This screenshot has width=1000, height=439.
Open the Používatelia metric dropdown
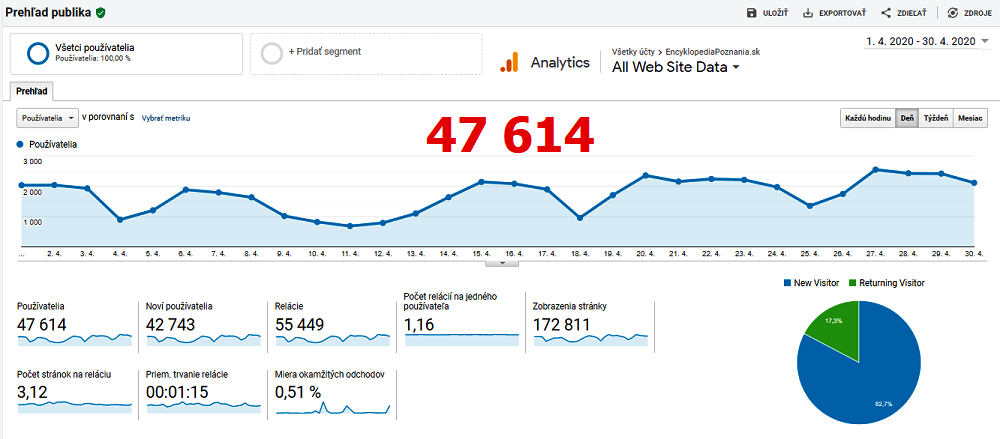tap(48, 118)
